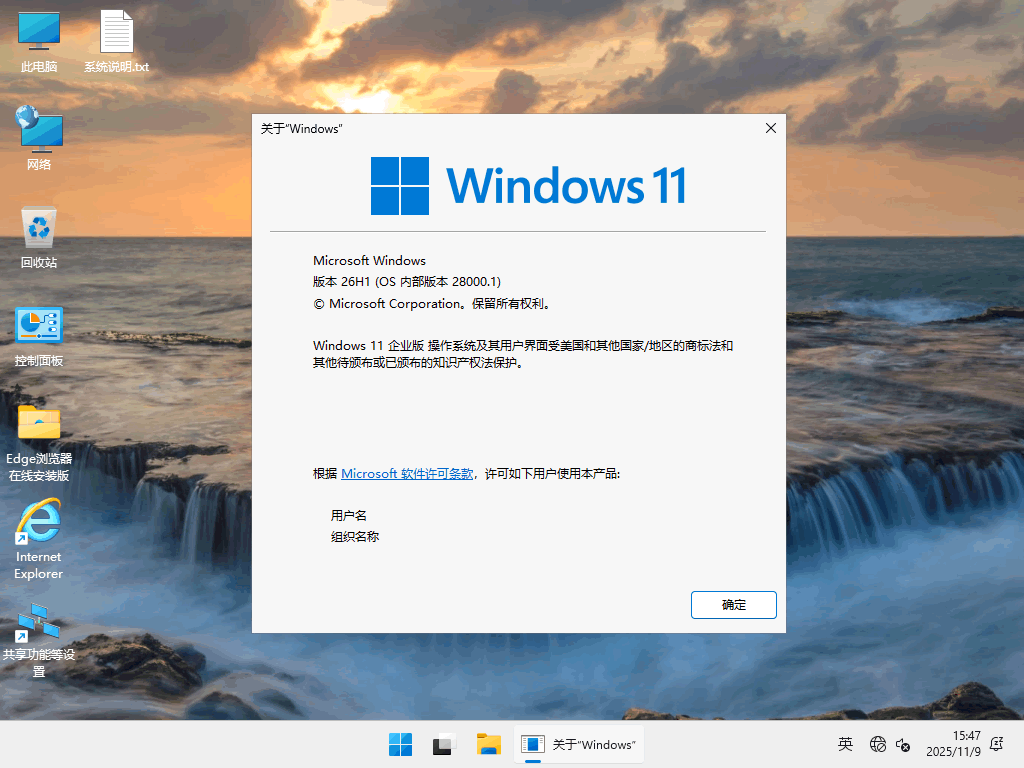1024x768 pixels.
Task: Close the 关于"Windows" dialog
Action: click(771, 128)
